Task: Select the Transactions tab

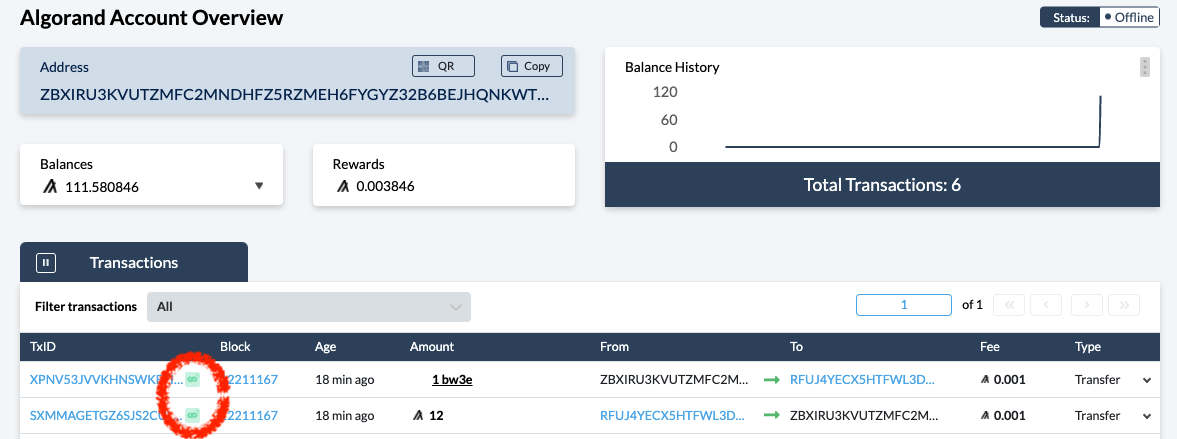Action: pos(134,263)
